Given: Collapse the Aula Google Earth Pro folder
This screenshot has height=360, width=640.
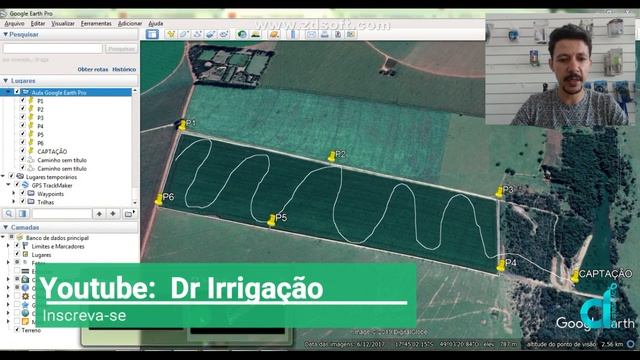Looking at the screenshot, I should tap(8, 92).
